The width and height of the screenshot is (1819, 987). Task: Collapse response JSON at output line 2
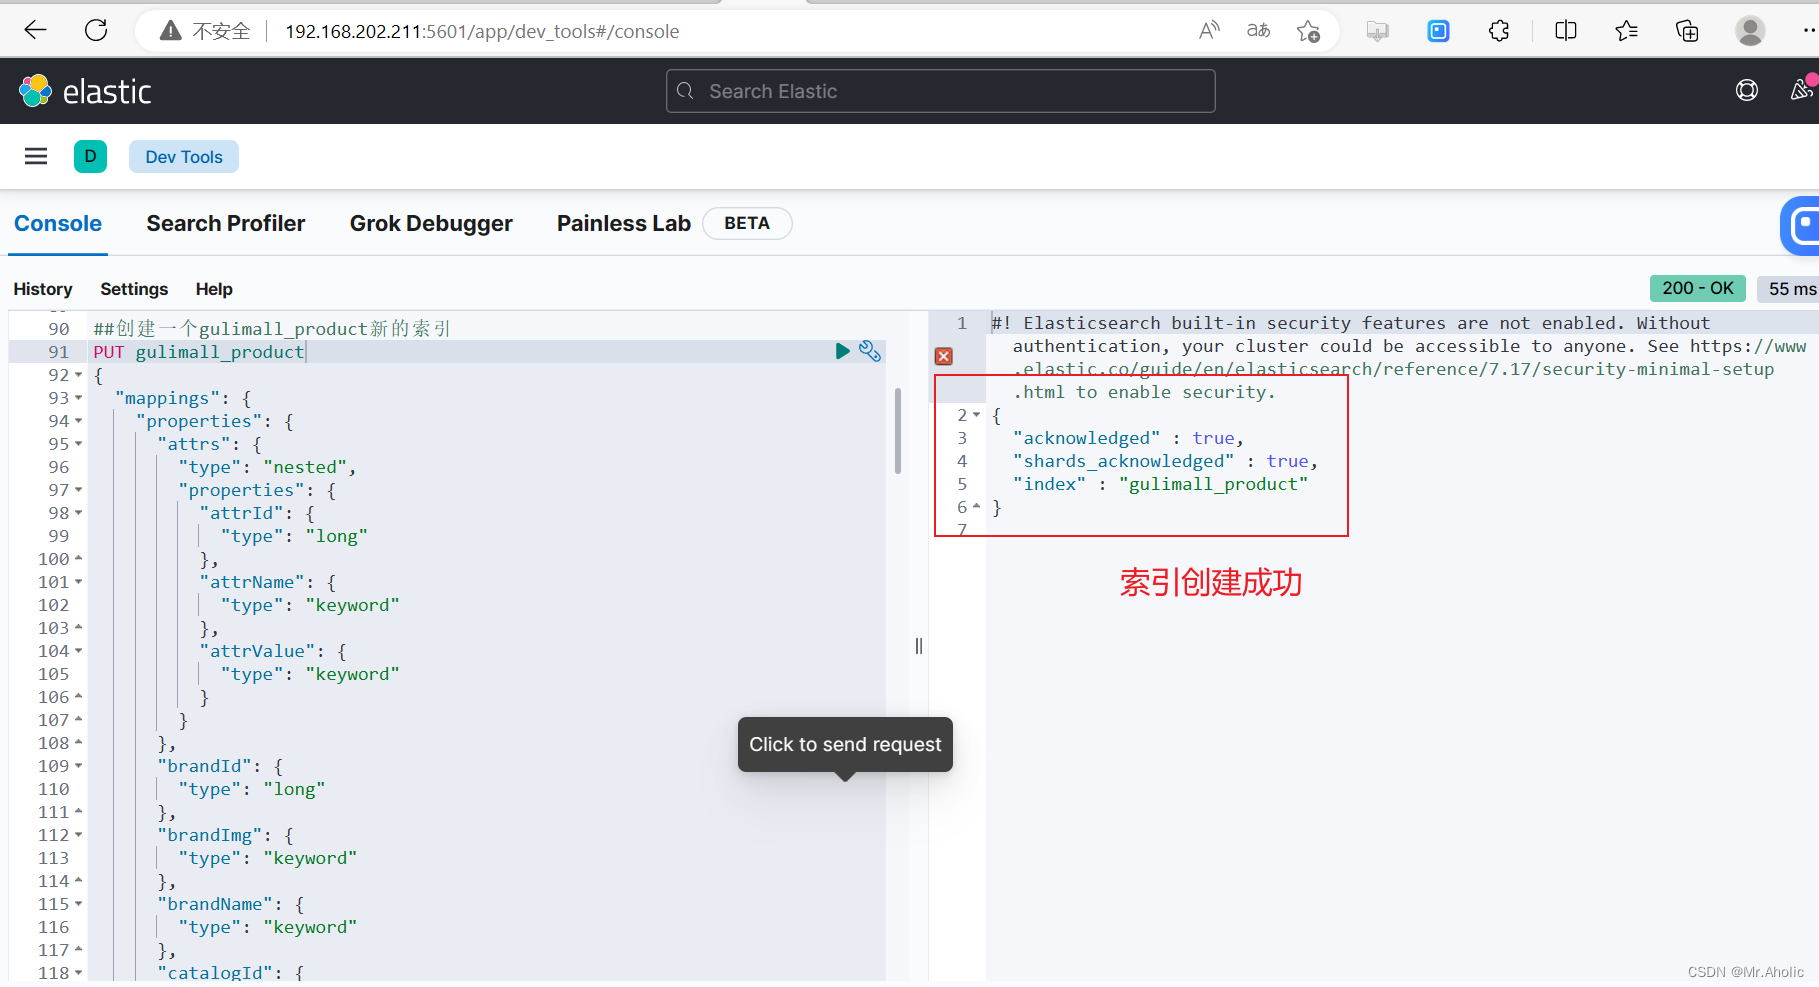pyautogui.click(x=977, y=415)
